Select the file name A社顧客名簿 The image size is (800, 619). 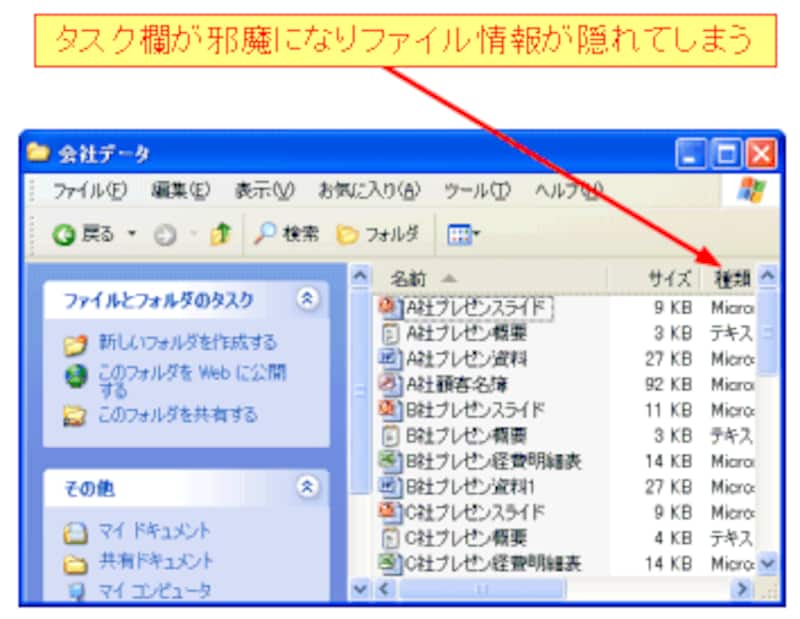pos(457,384)
